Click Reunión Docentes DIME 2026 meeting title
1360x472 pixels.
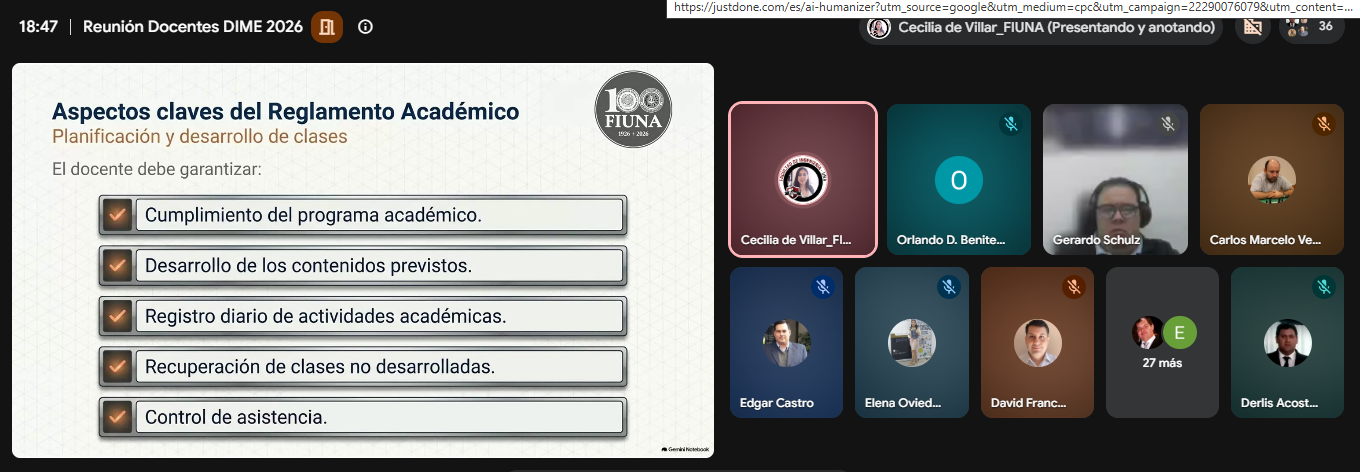[x=193, y=27]
